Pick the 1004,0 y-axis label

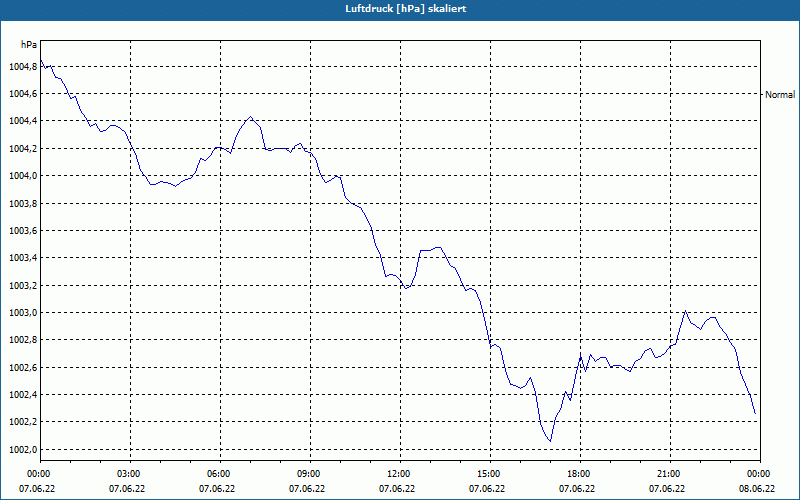(23, 176)
